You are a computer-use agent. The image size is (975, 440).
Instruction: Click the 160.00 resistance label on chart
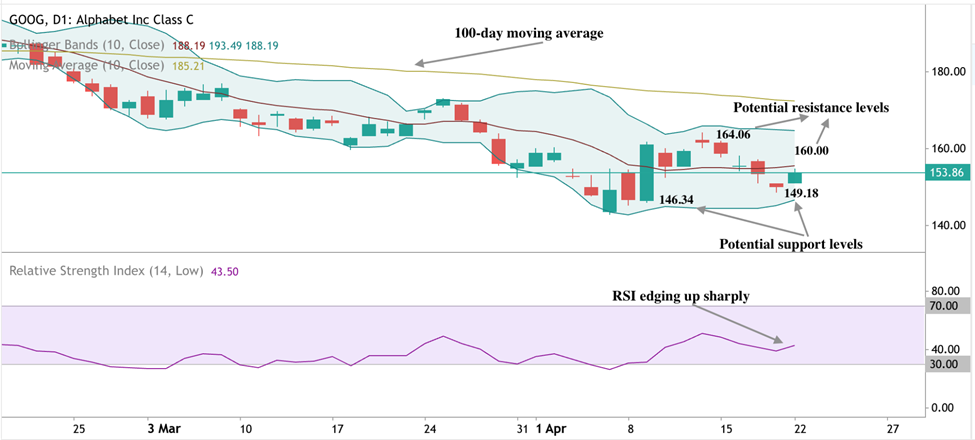(x=812, y=150)
